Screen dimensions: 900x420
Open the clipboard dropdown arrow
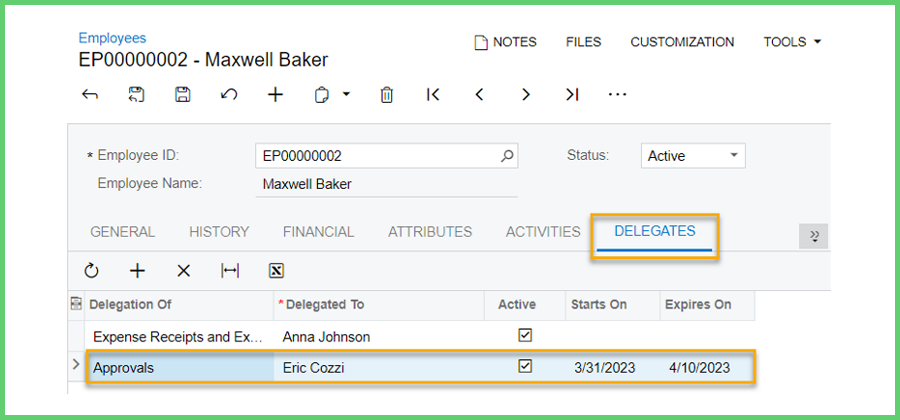click(x=346, y=95)
